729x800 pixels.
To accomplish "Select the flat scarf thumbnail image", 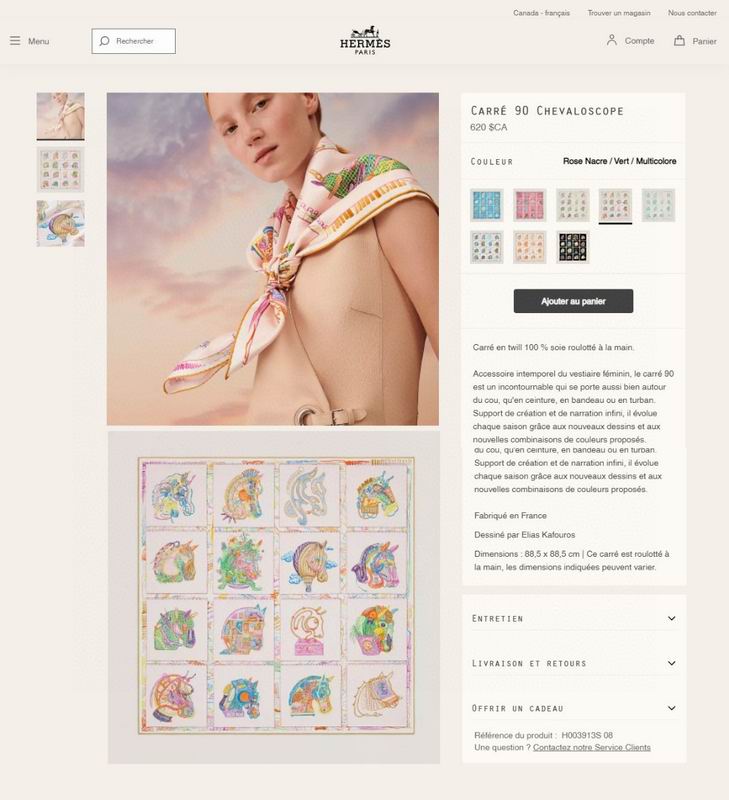I will tap(60, 170).
